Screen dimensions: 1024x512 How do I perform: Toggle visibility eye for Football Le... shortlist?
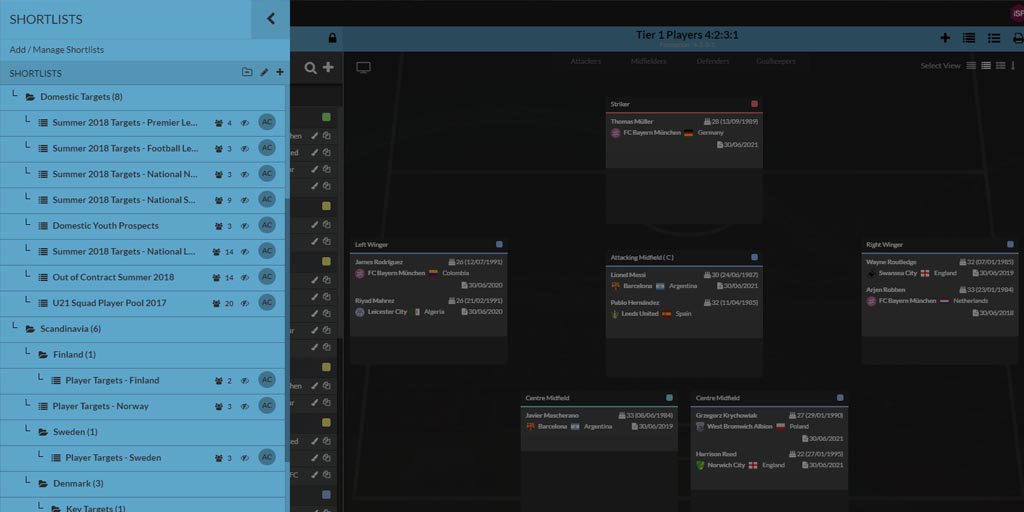245,149
